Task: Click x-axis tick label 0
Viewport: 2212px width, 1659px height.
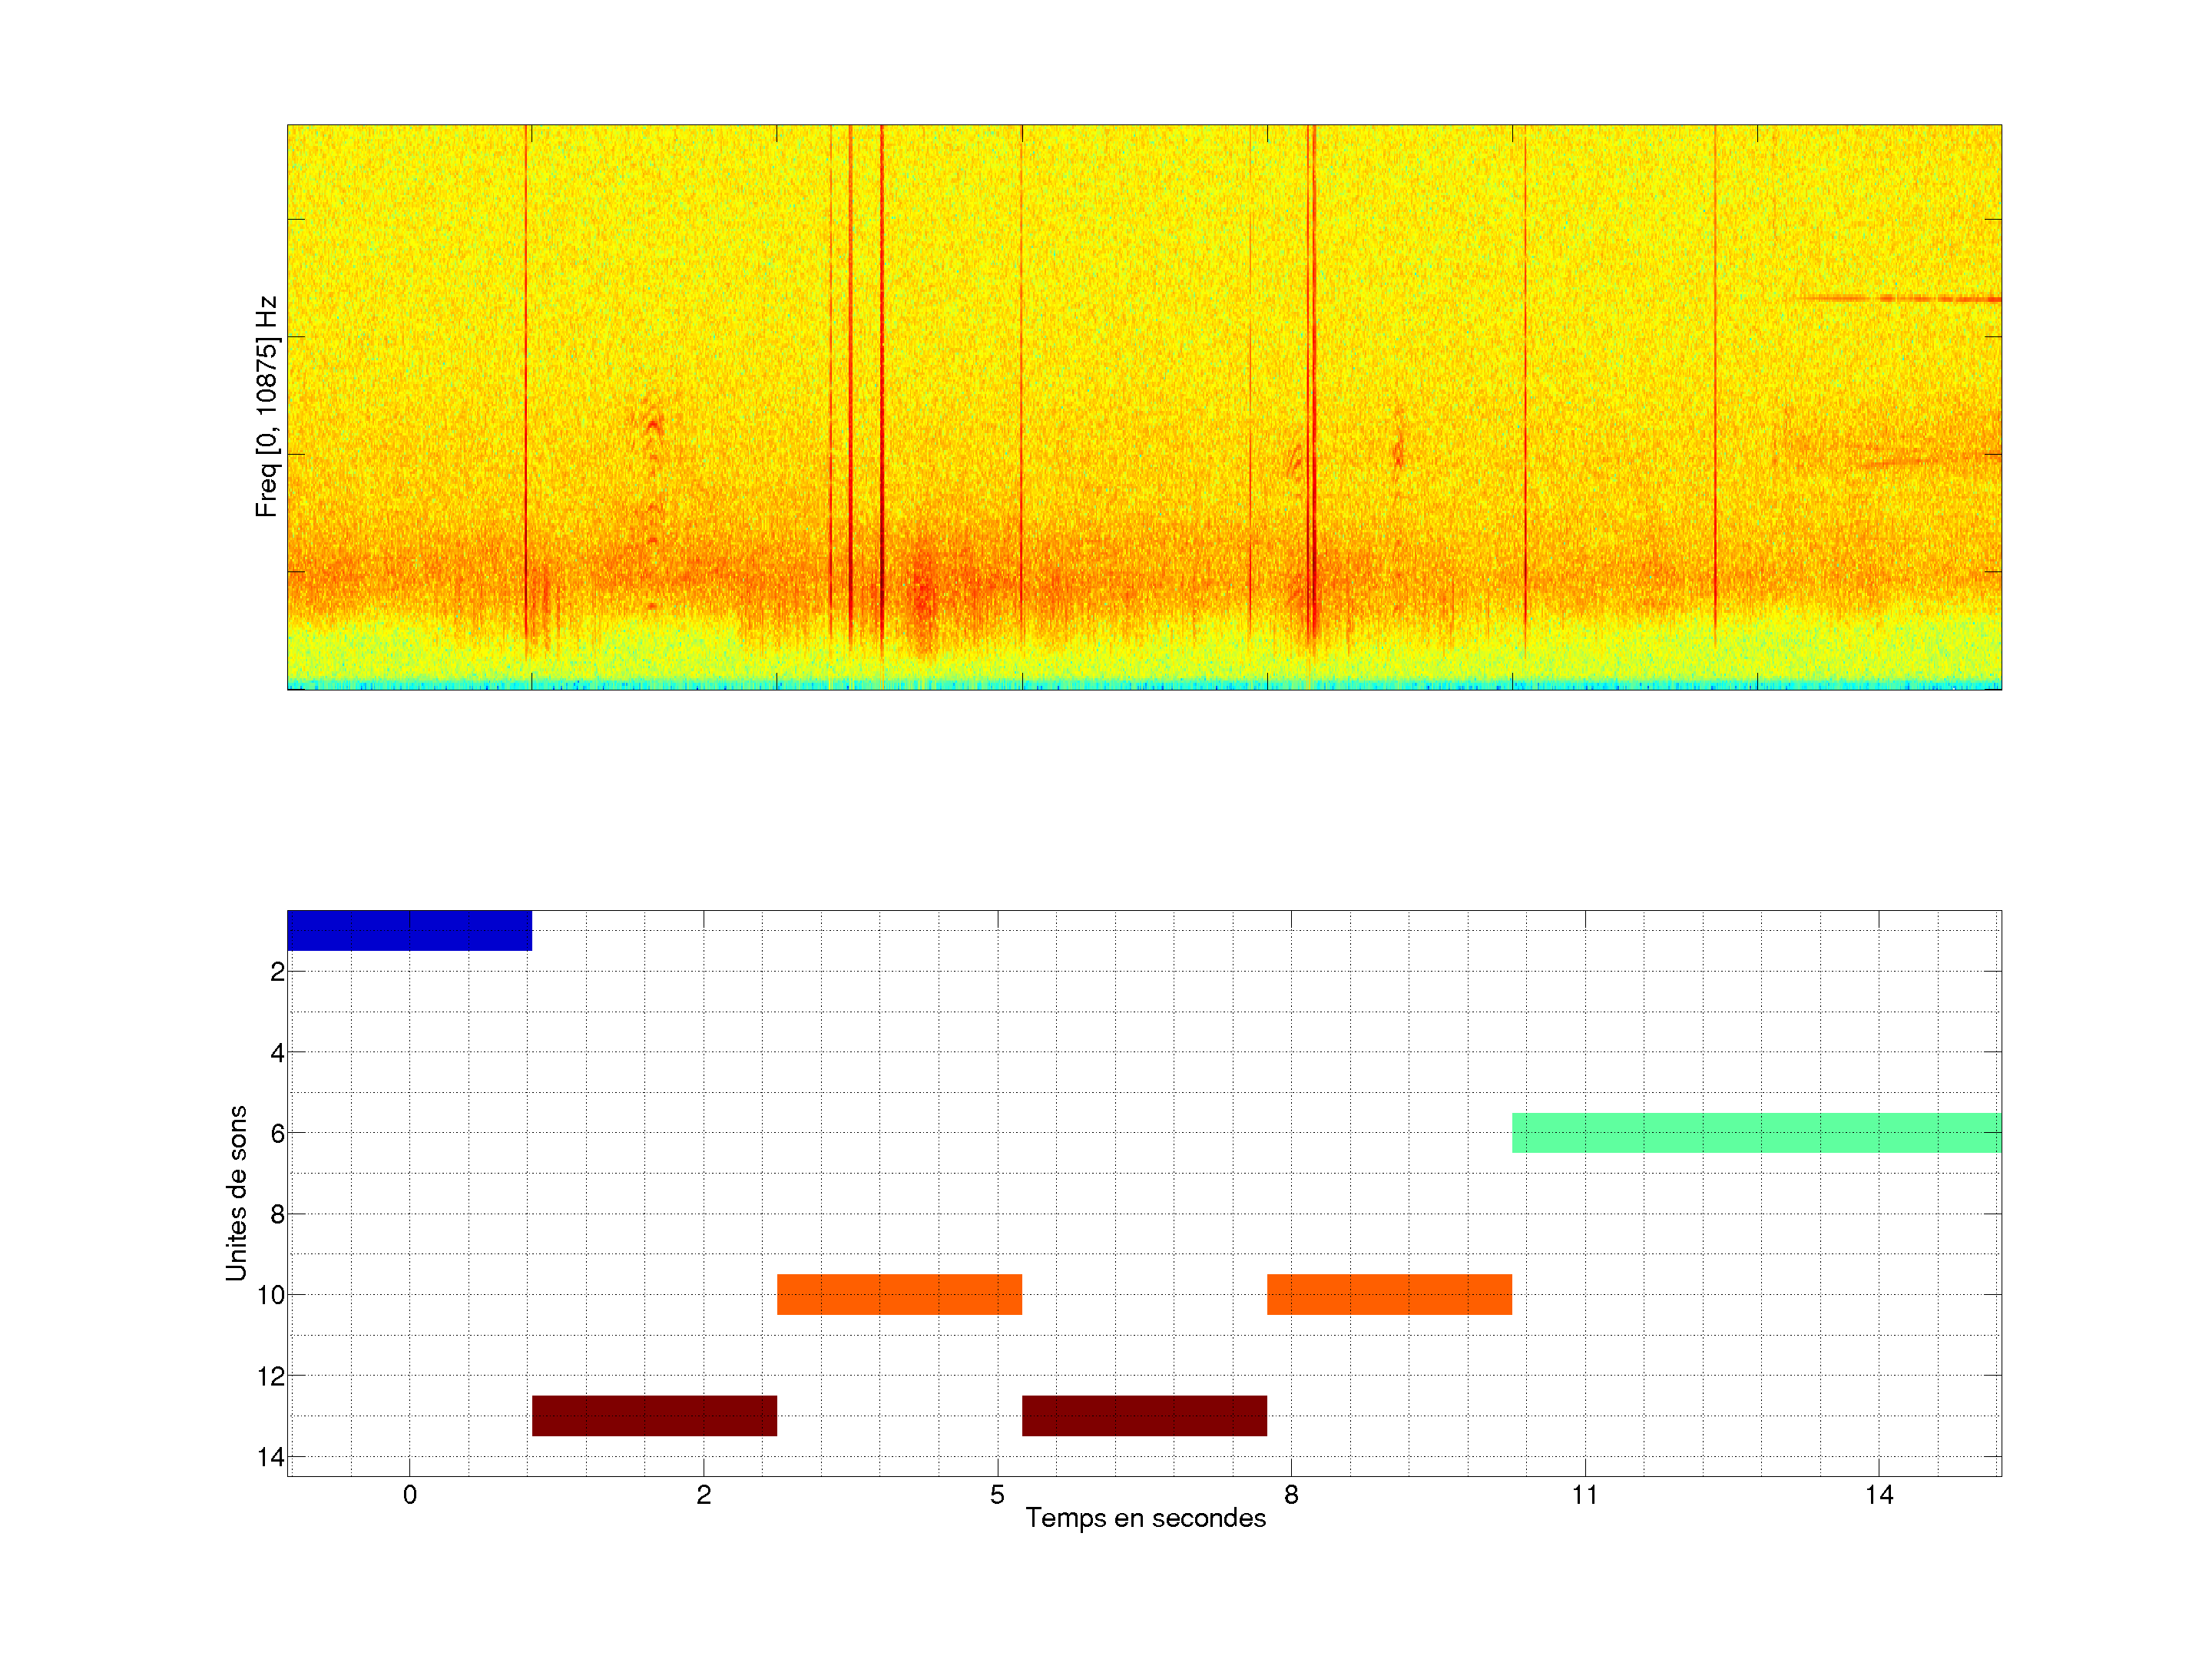Action: click(410, 1495)
